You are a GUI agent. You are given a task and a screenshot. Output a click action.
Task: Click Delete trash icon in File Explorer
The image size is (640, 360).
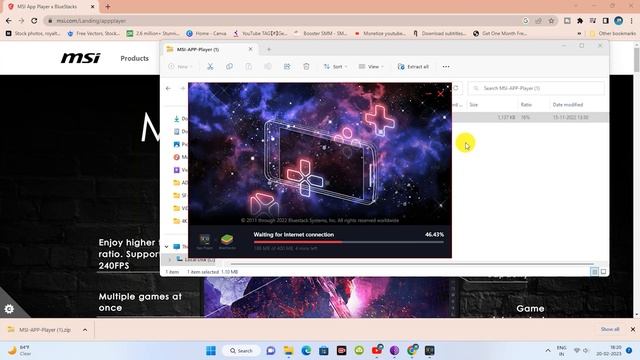[306, 67]
